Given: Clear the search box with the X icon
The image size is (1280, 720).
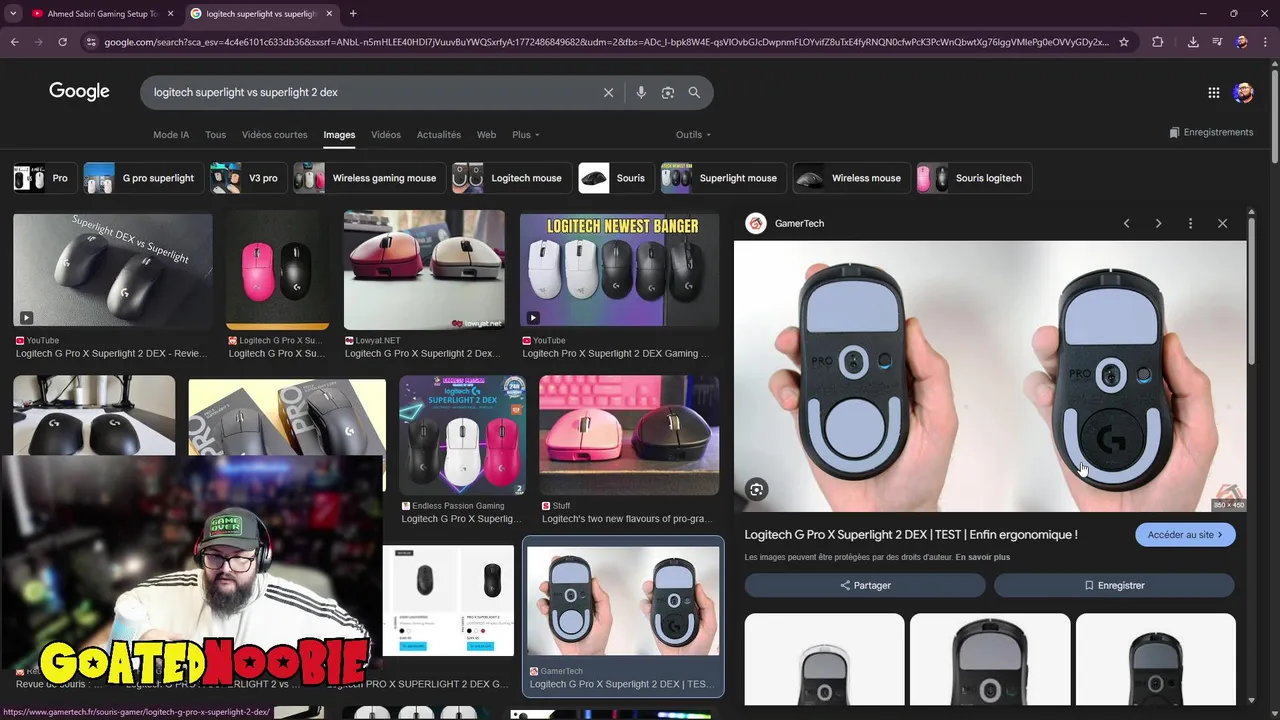Looking at the screenshot, I should coord(608,92).
